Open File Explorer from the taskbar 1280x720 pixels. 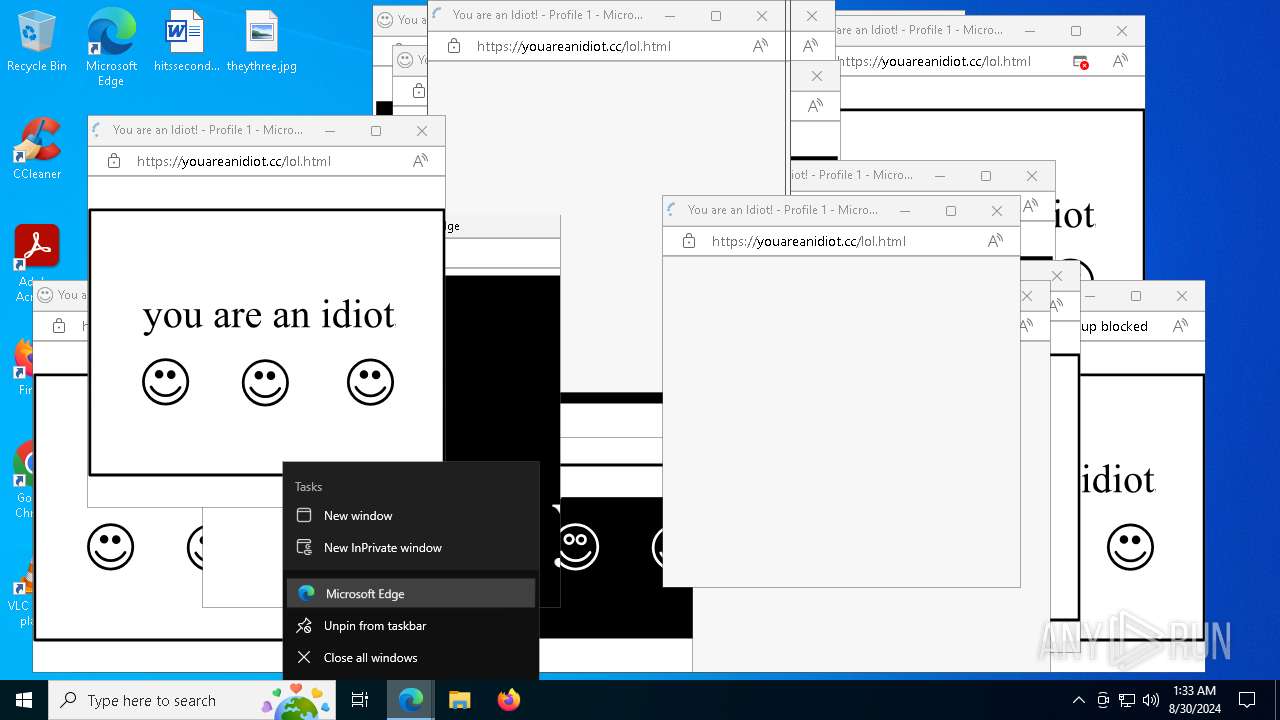[x=459, y=700]
